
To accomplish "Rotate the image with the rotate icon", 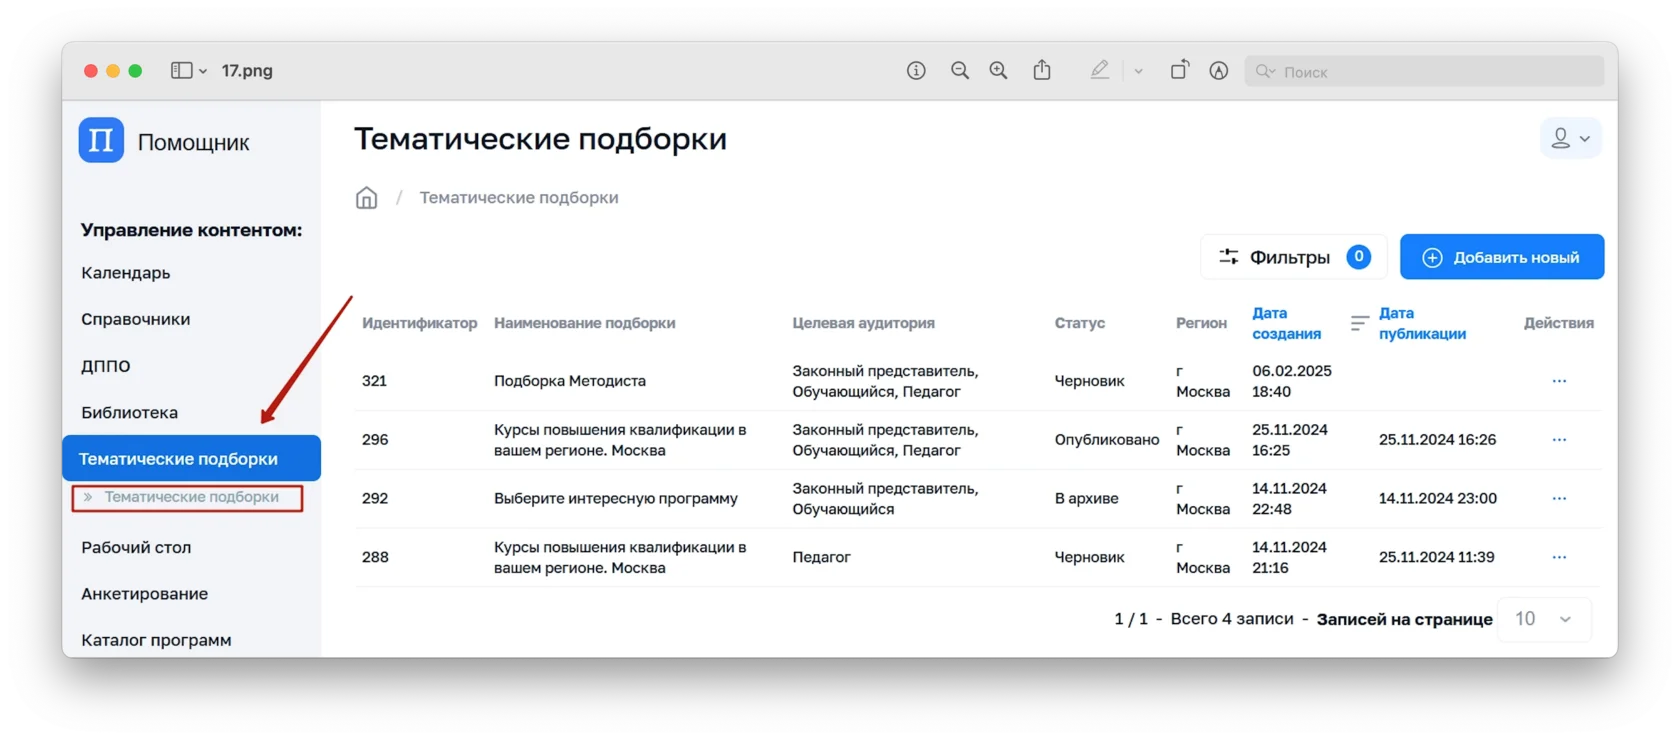I will (x=1180, y=70).
